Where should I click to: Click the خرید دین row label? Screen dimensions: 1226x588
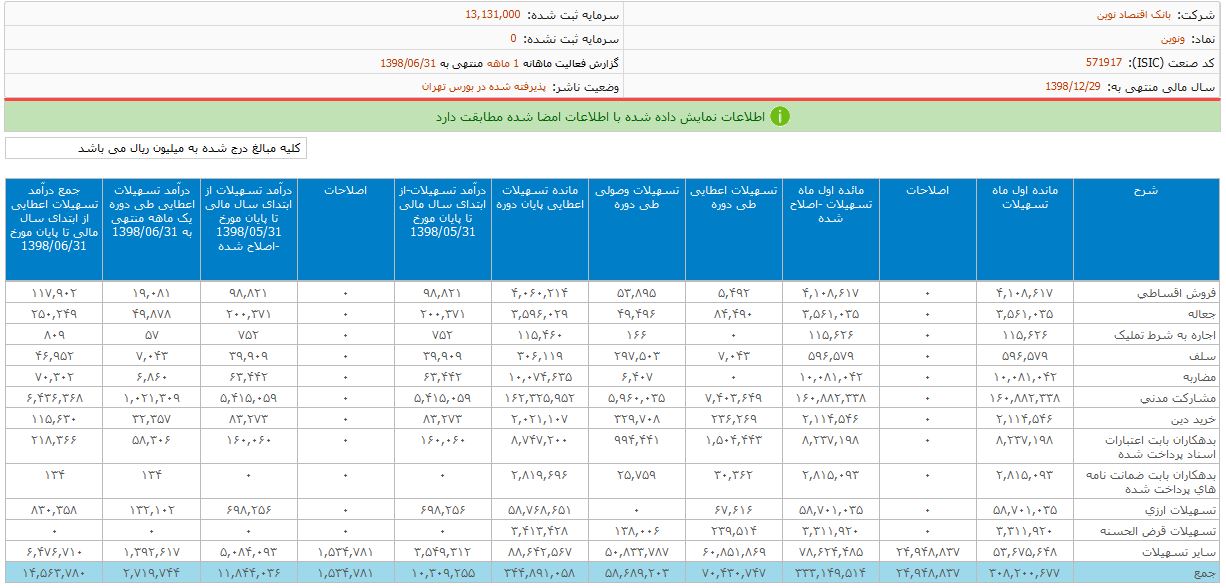[x=1188, y=418]
